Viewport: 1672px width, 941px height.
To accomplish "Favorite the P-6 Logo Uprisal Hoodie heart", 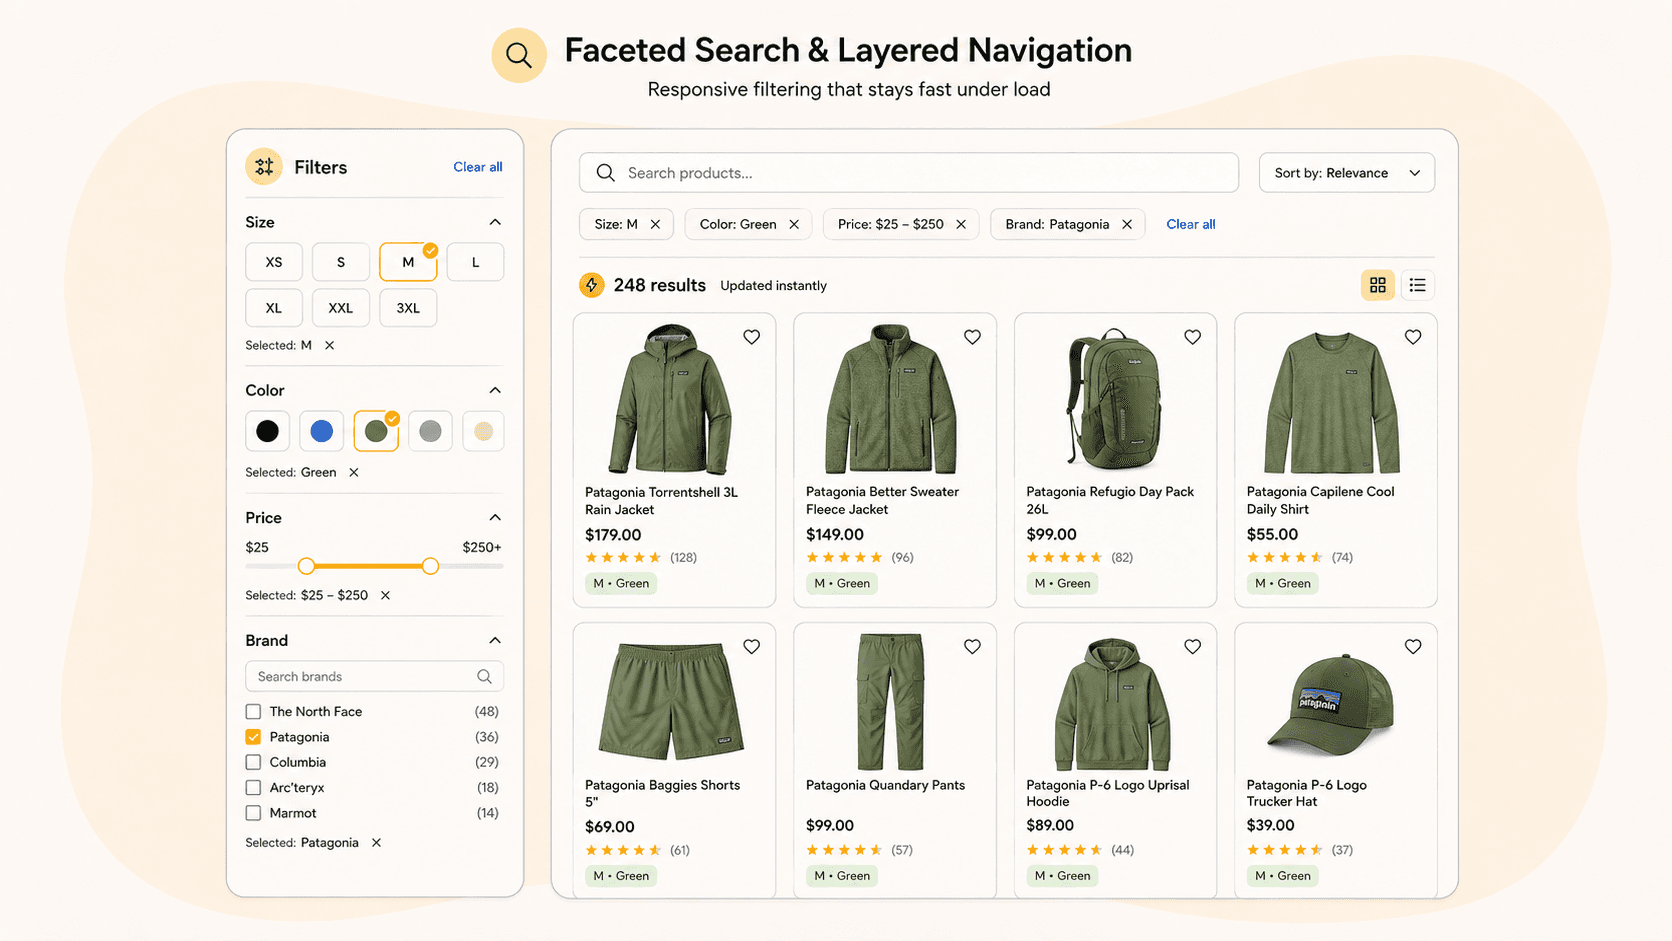I will pyautogui.click(x=1192, y=647).
